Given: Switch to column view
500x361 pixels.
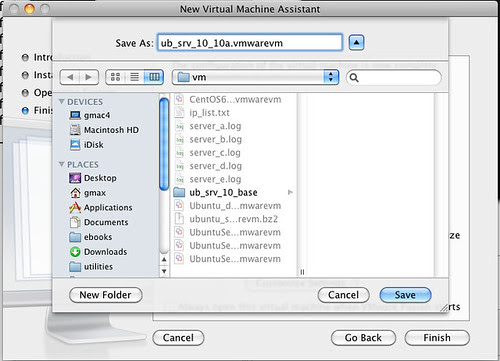Looking at the screenshot, I should point(154,77).
